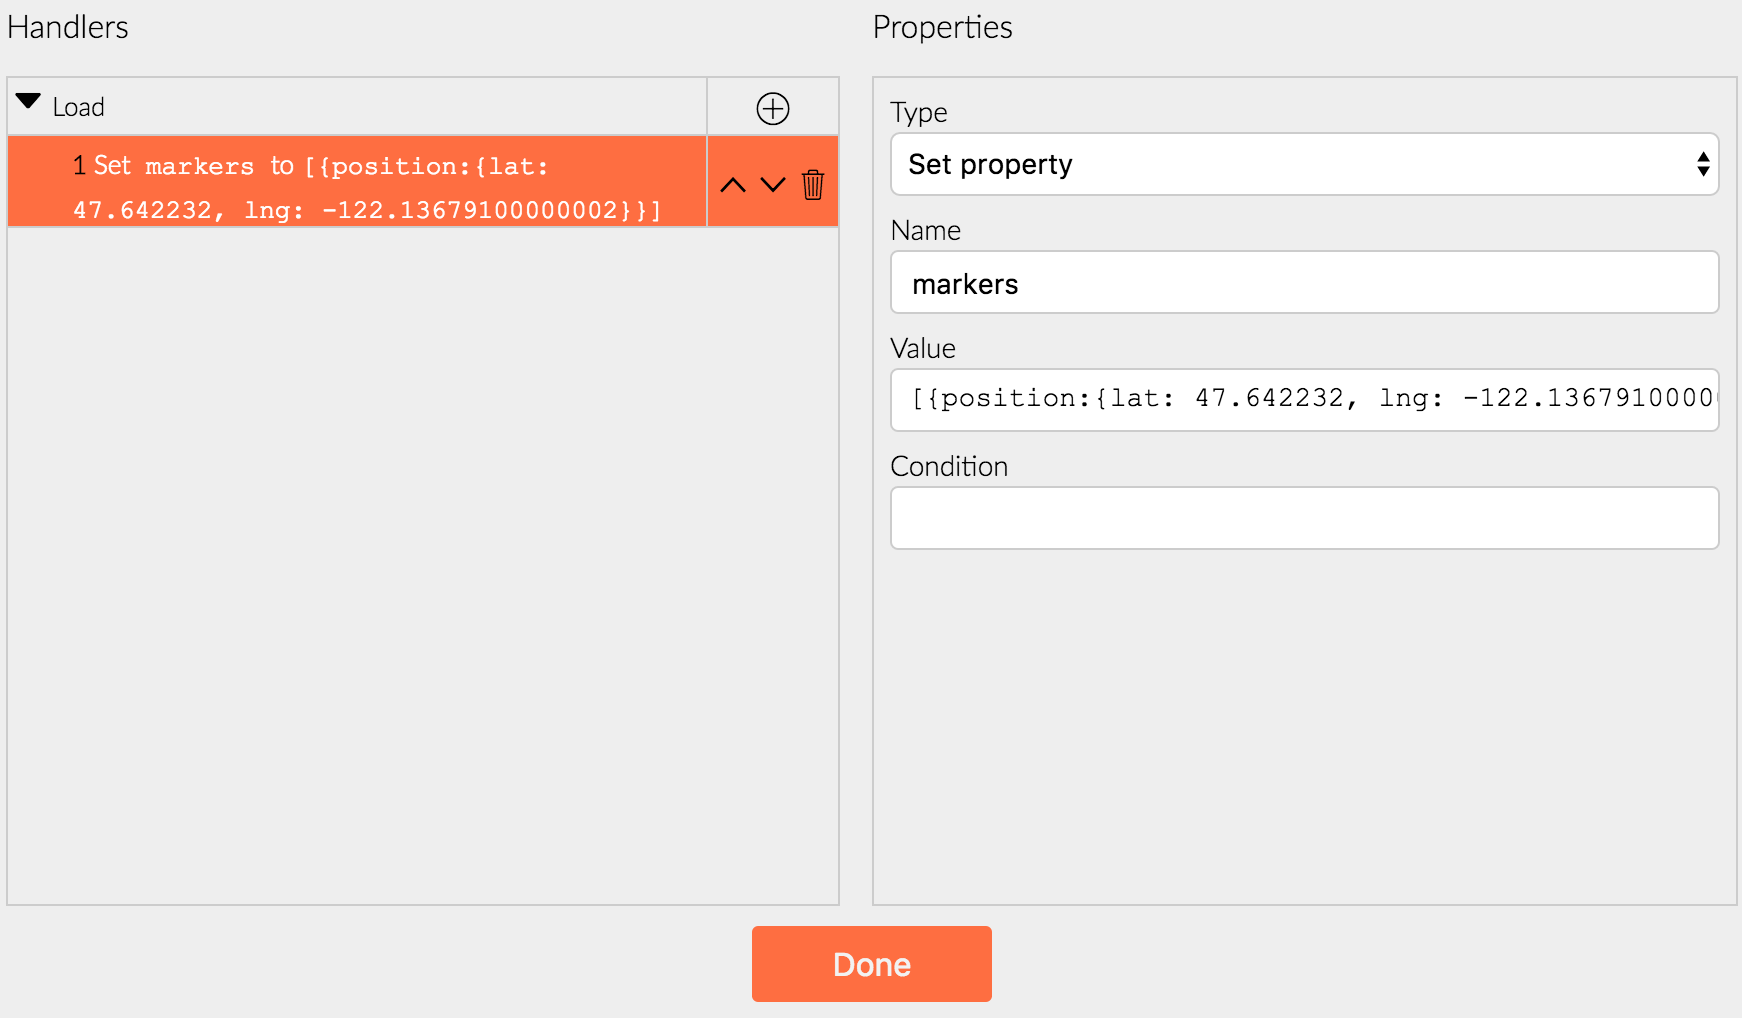Click the empty Condition field
This screenshot has height=1018, width=1742.
point(1304,518)
